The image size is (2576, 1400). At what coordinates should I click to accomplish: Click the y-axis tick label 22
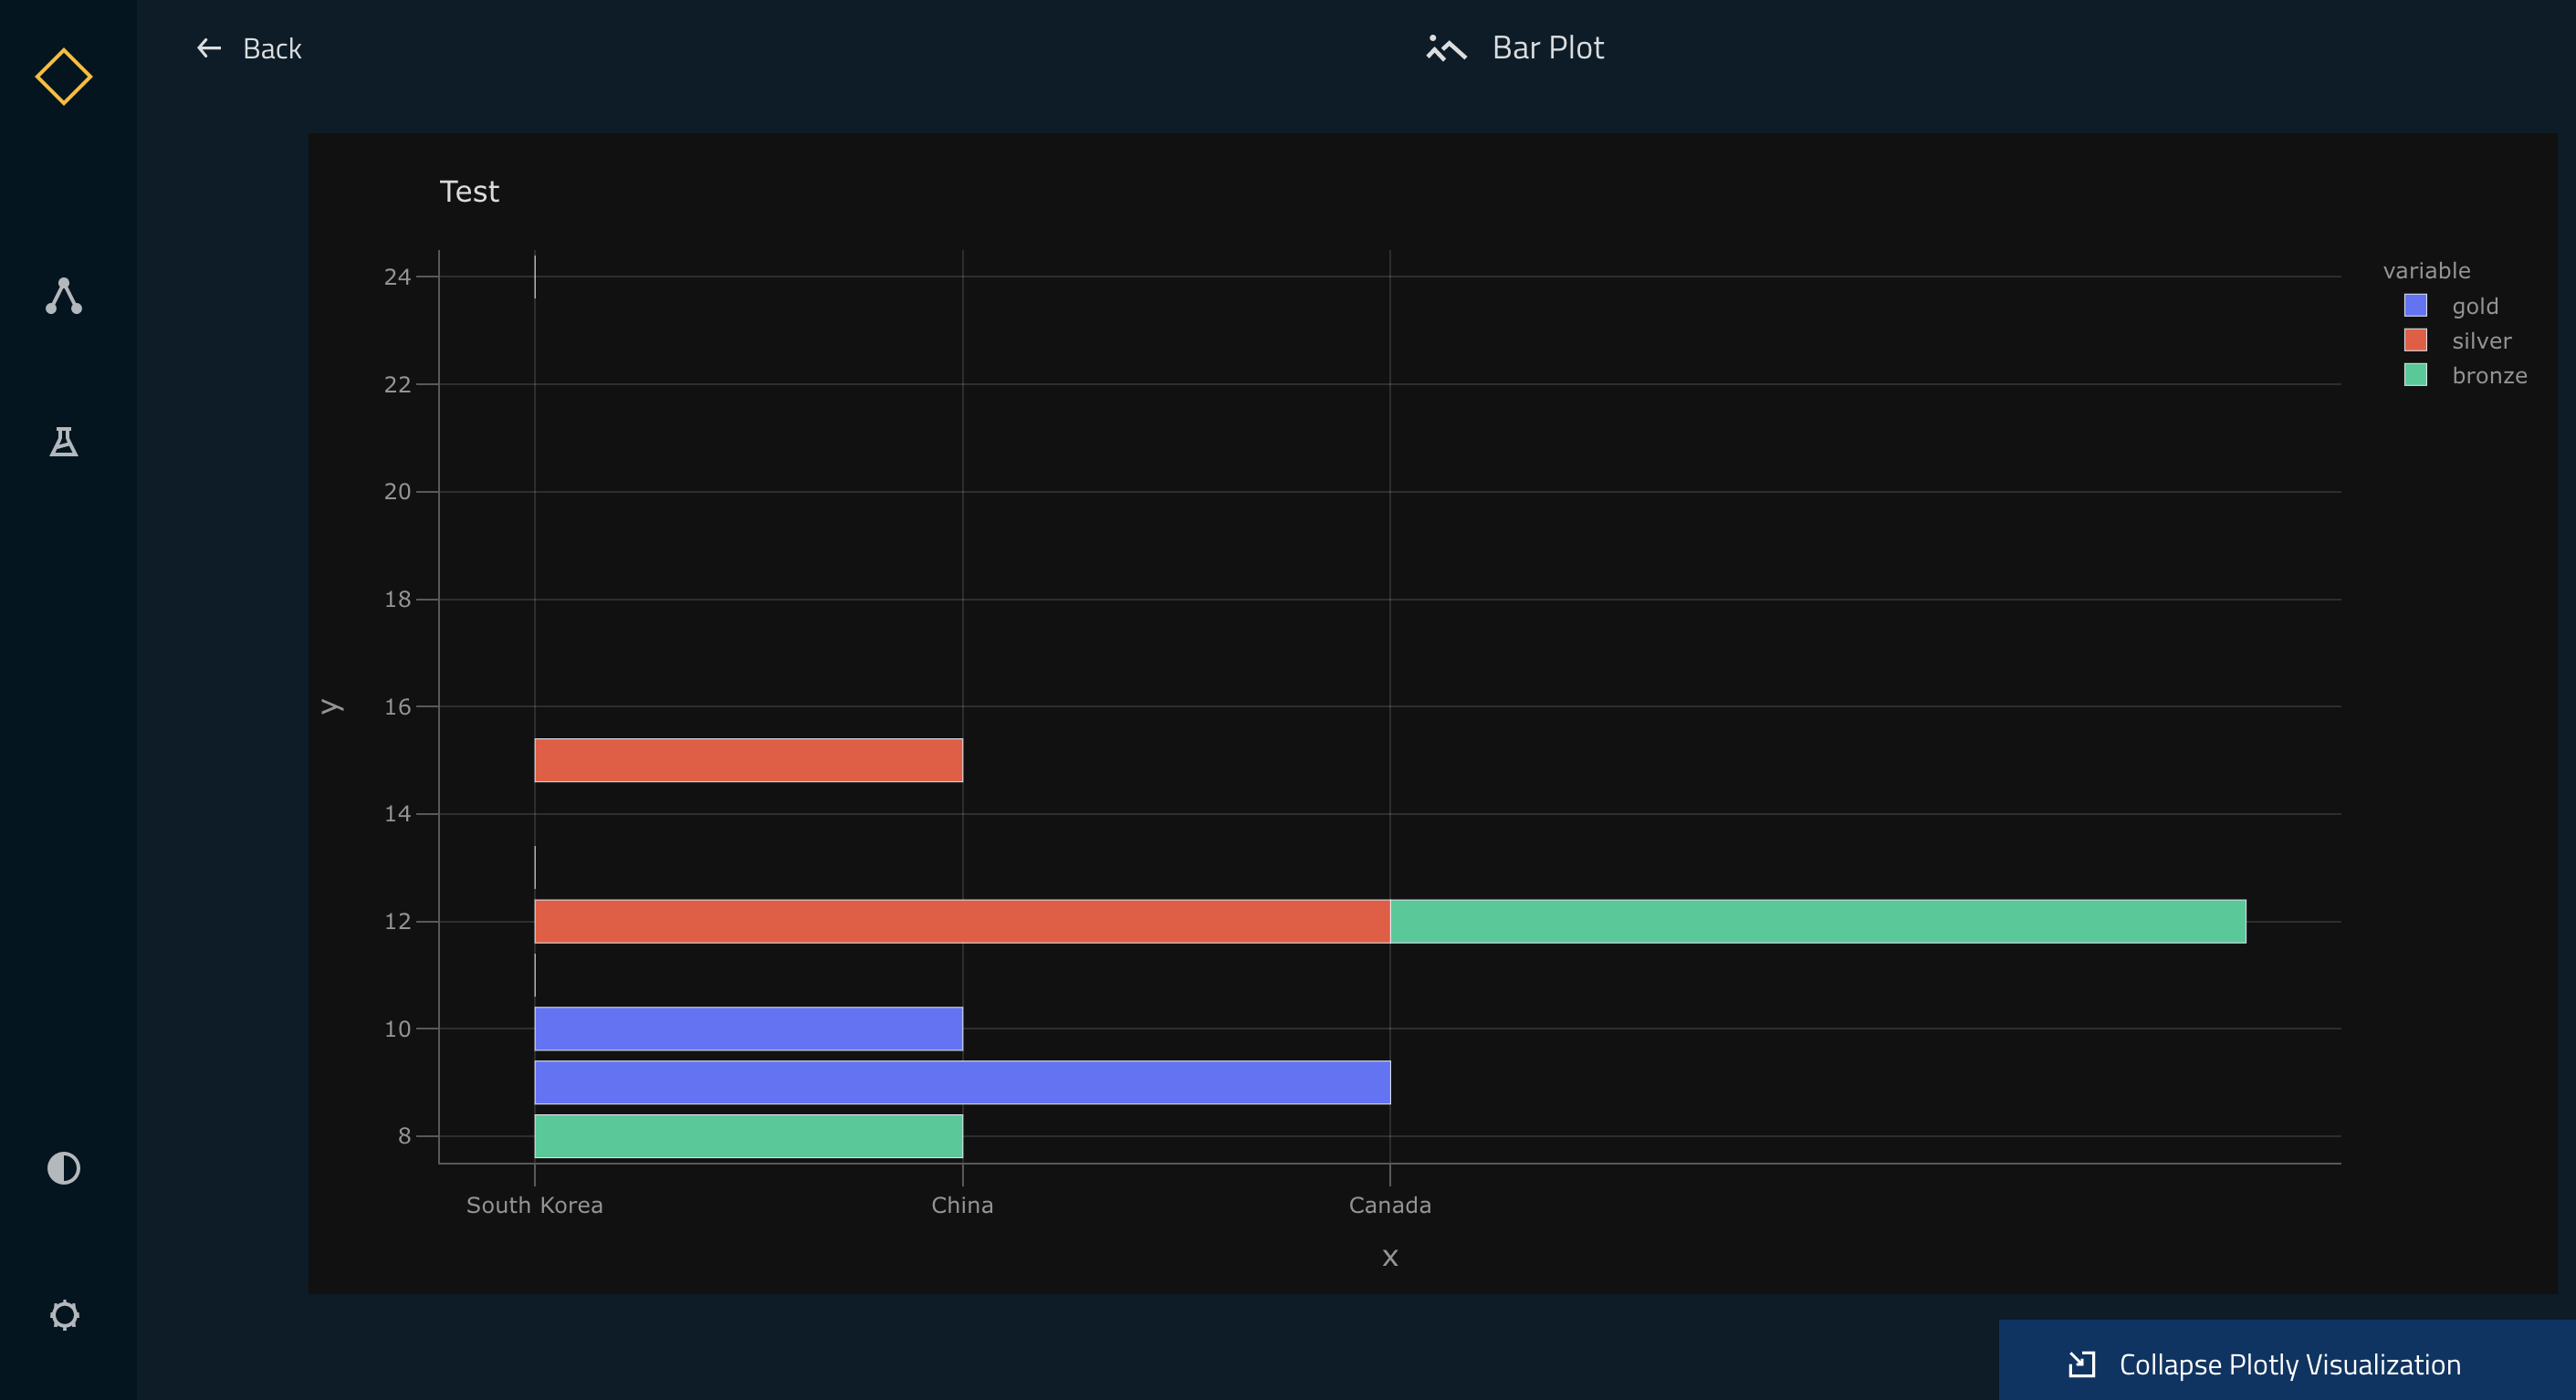tap(397, 384)
